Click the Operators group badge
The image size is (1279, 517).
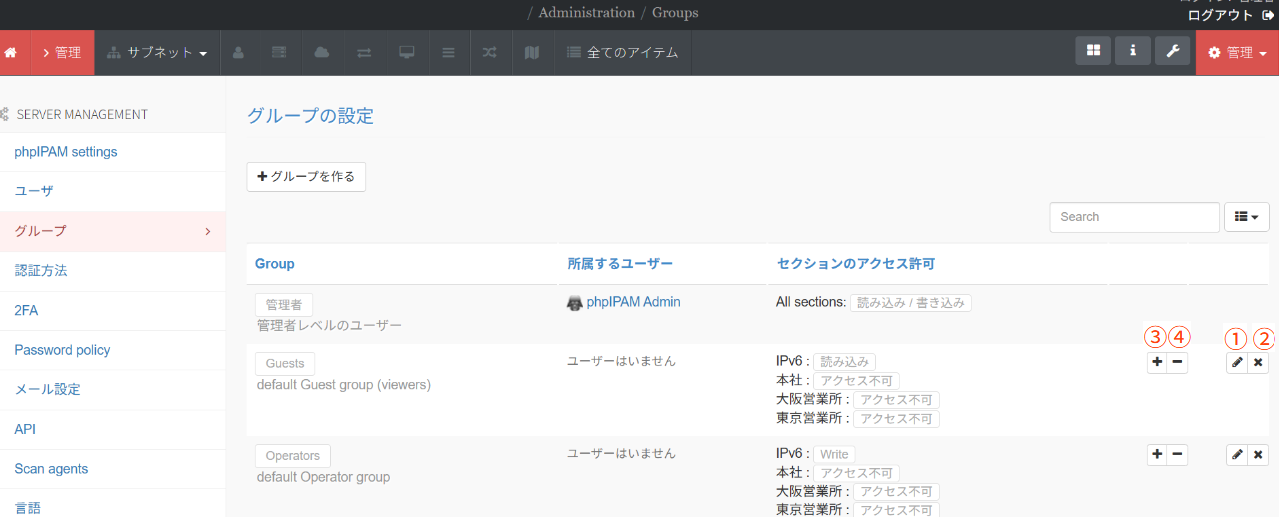pos(293,455)
